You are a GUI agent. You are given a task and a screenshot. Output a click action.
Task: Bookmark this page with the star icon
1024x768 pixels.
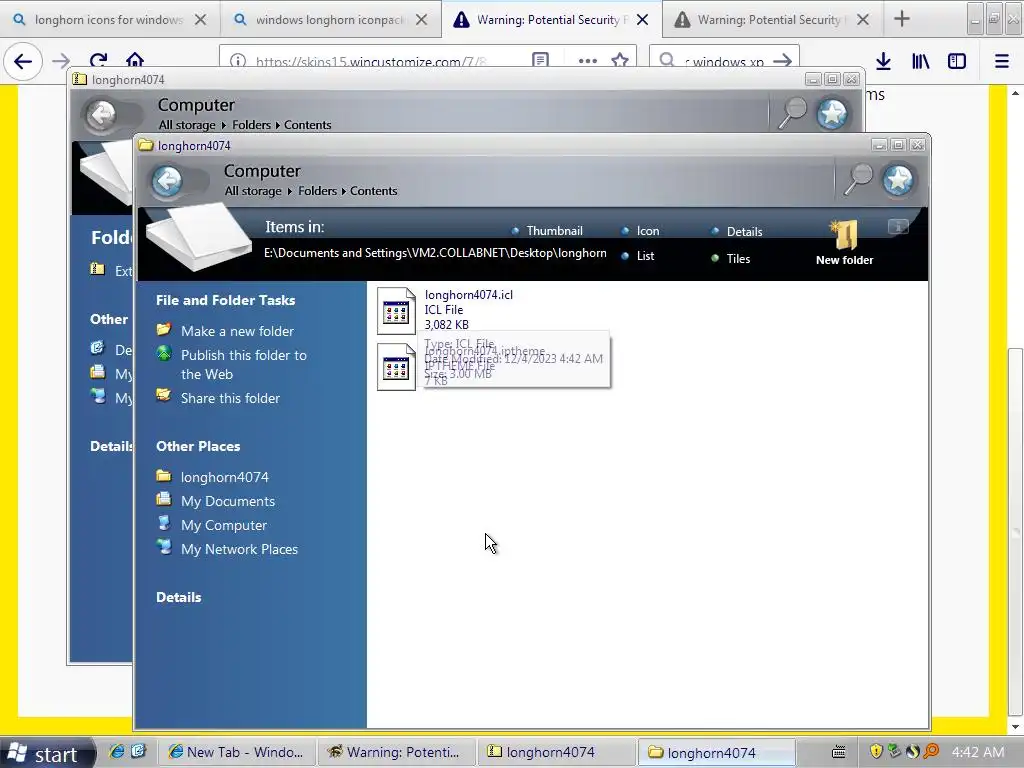[x=620, y=61]
